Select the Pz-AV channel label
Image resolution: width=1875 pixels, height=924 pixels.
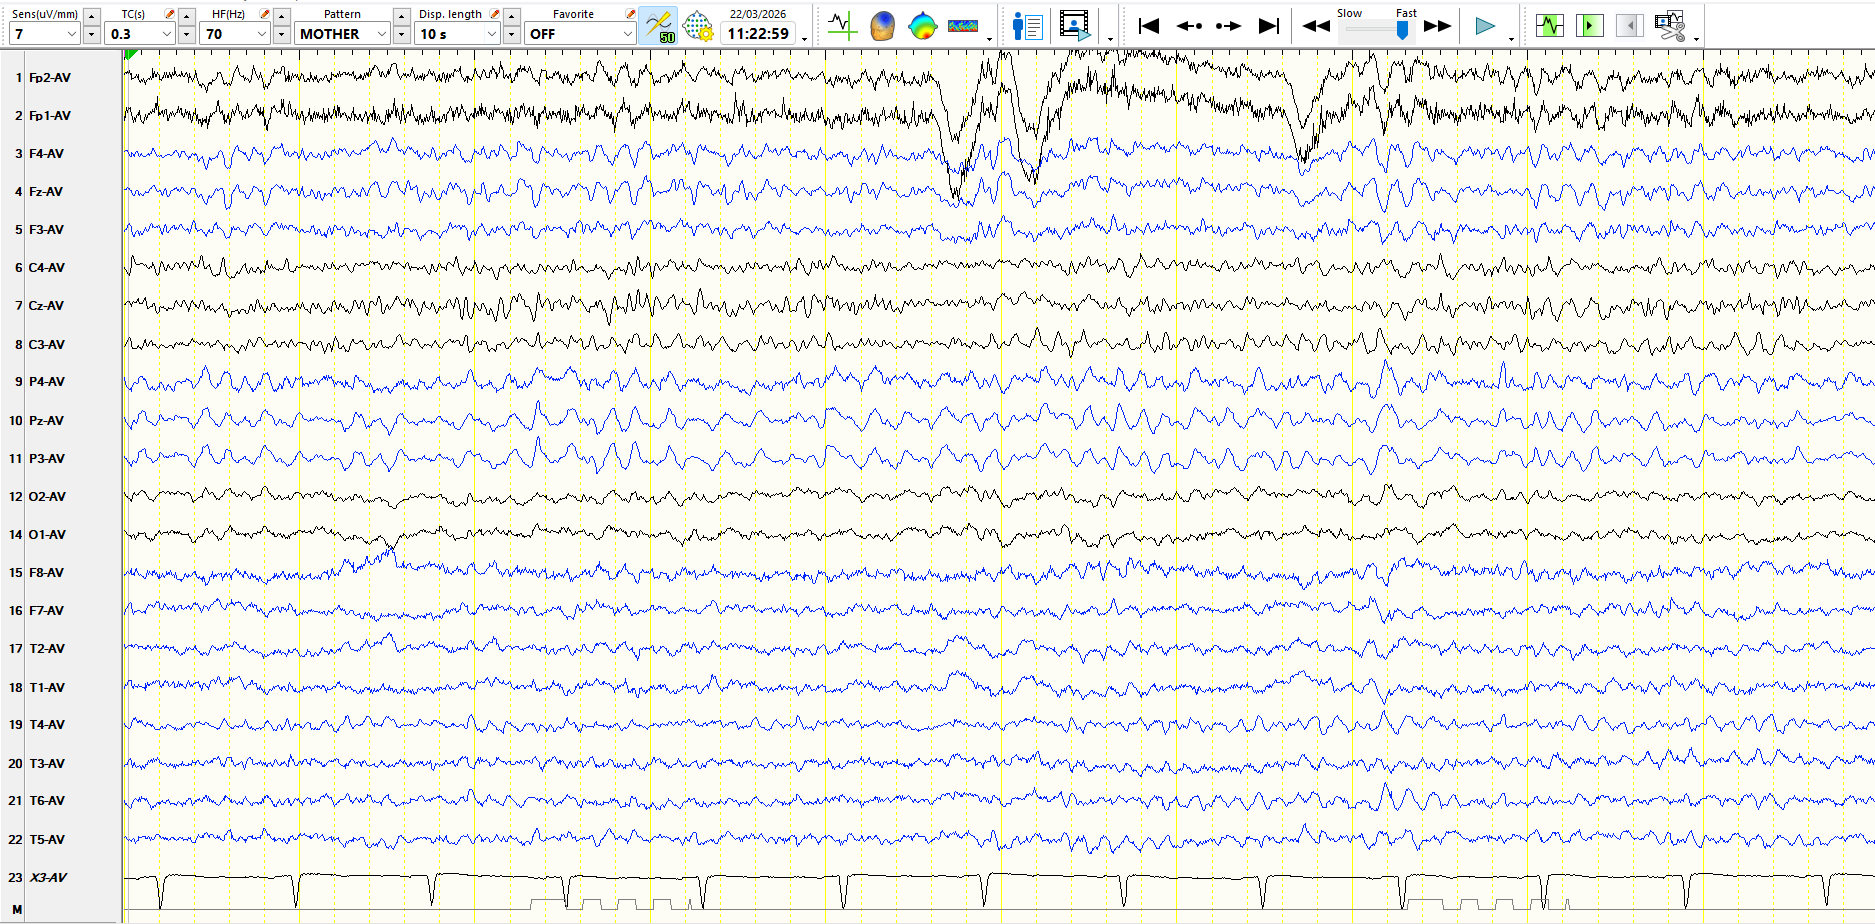point(46,420)
